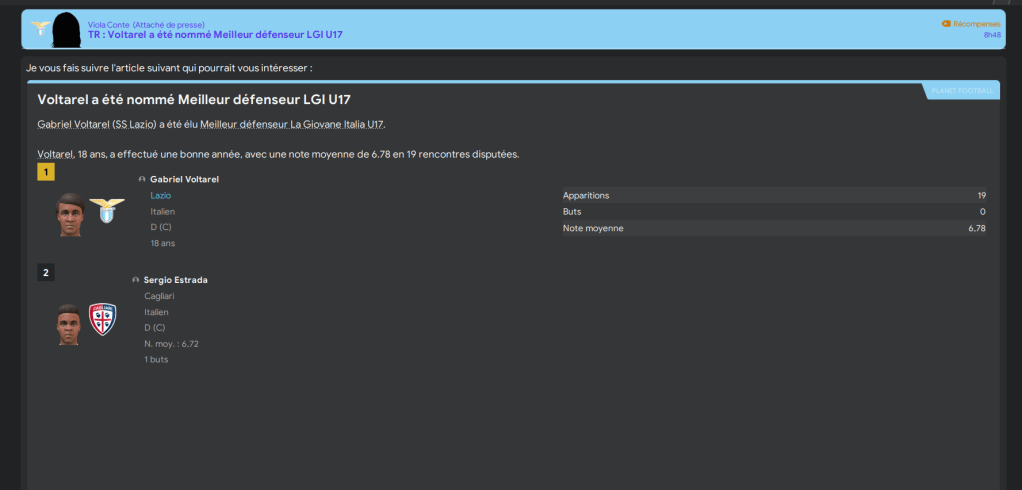Click the small icon before Gabriel Voltarel's name
1022x490 pixels.
142,179
